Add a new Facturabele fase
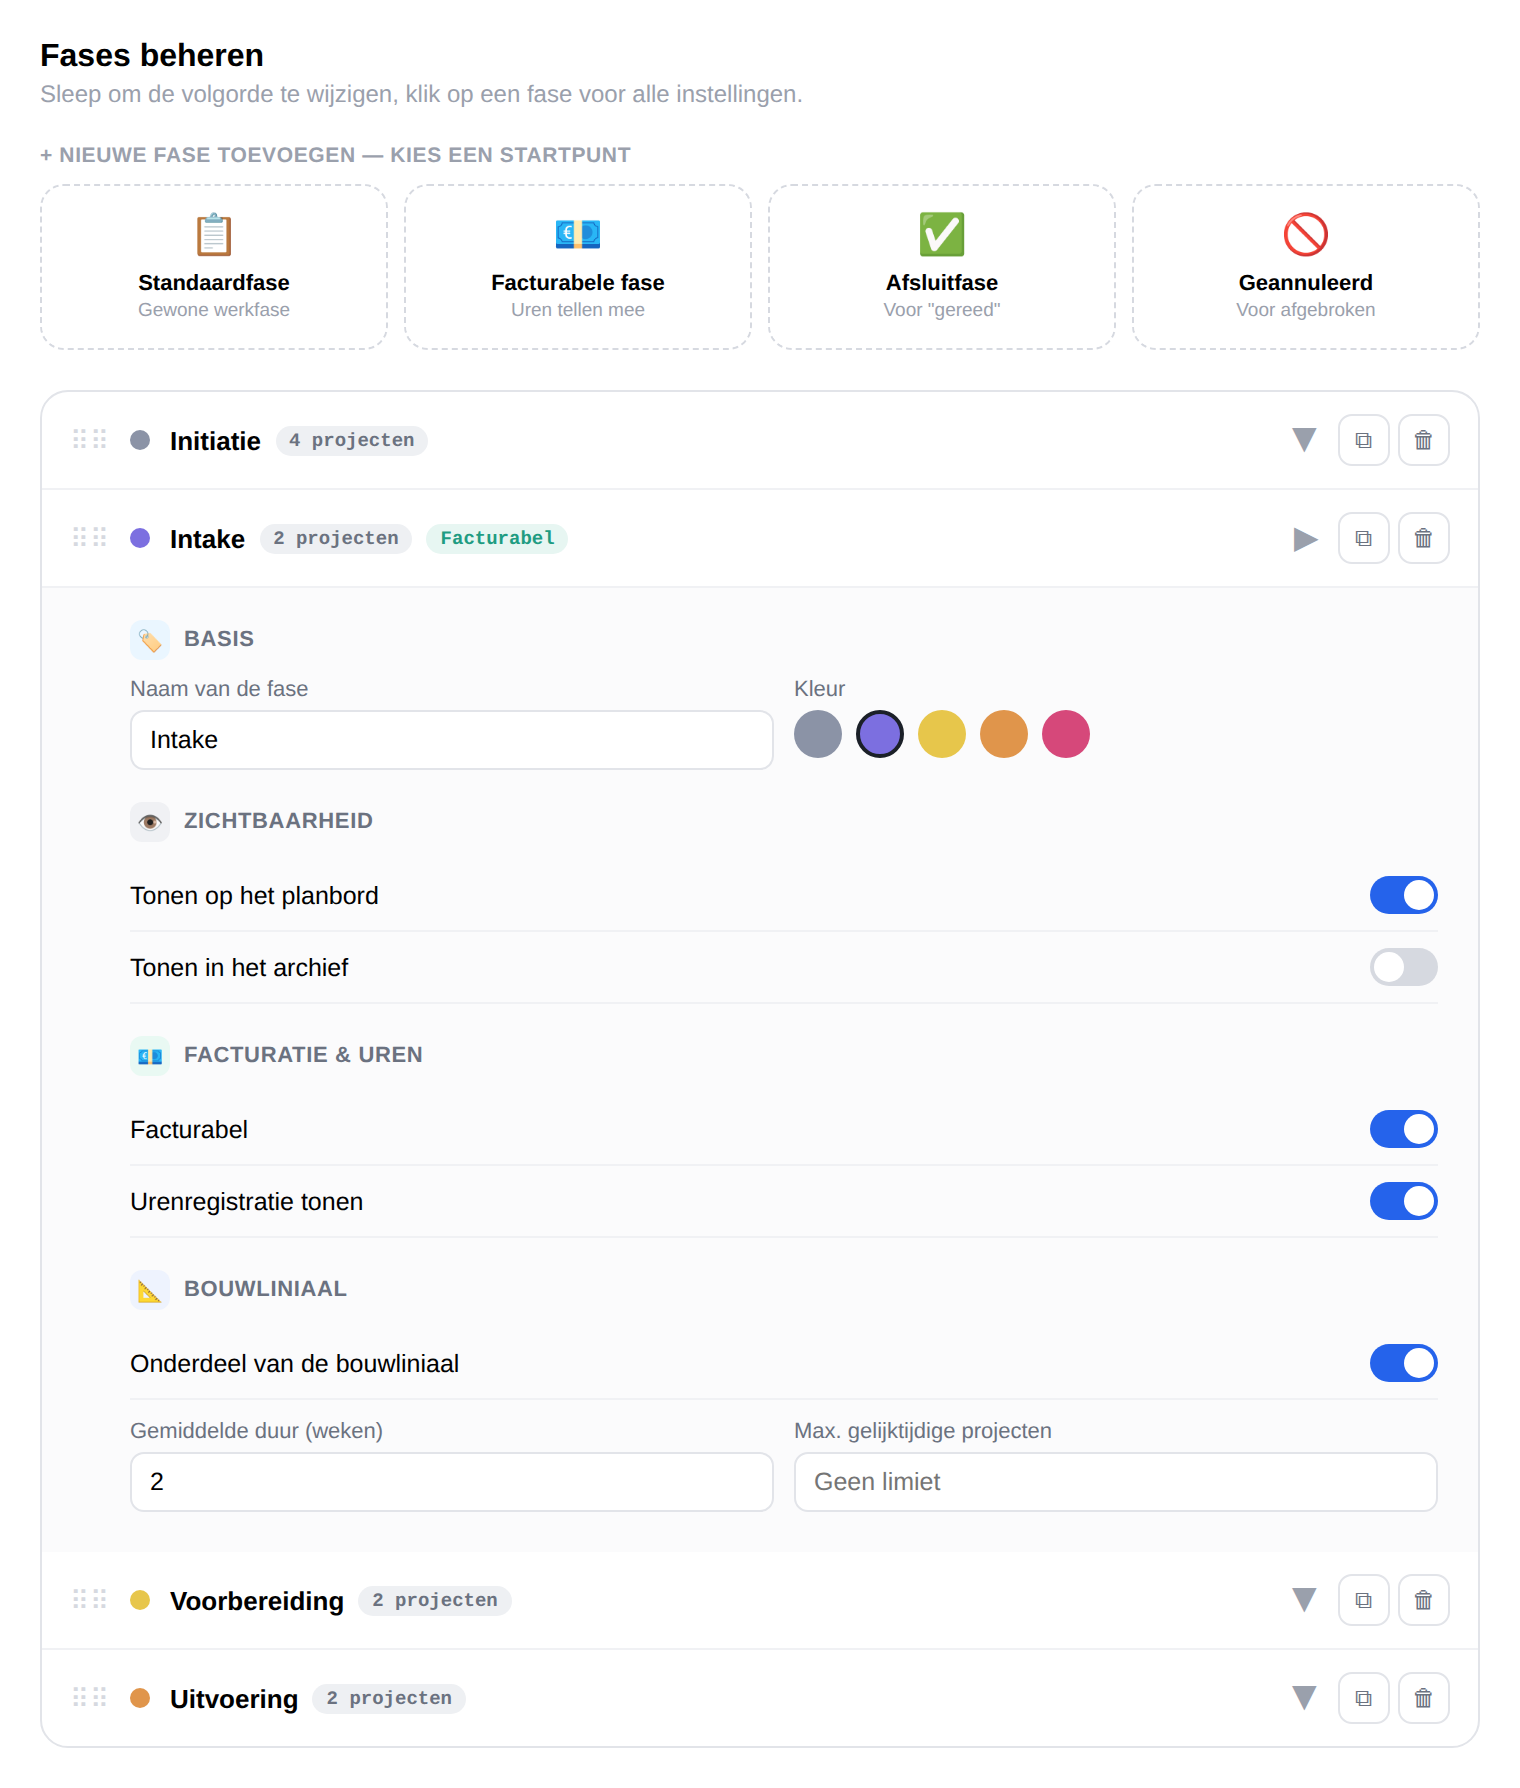 coord(578,267)
